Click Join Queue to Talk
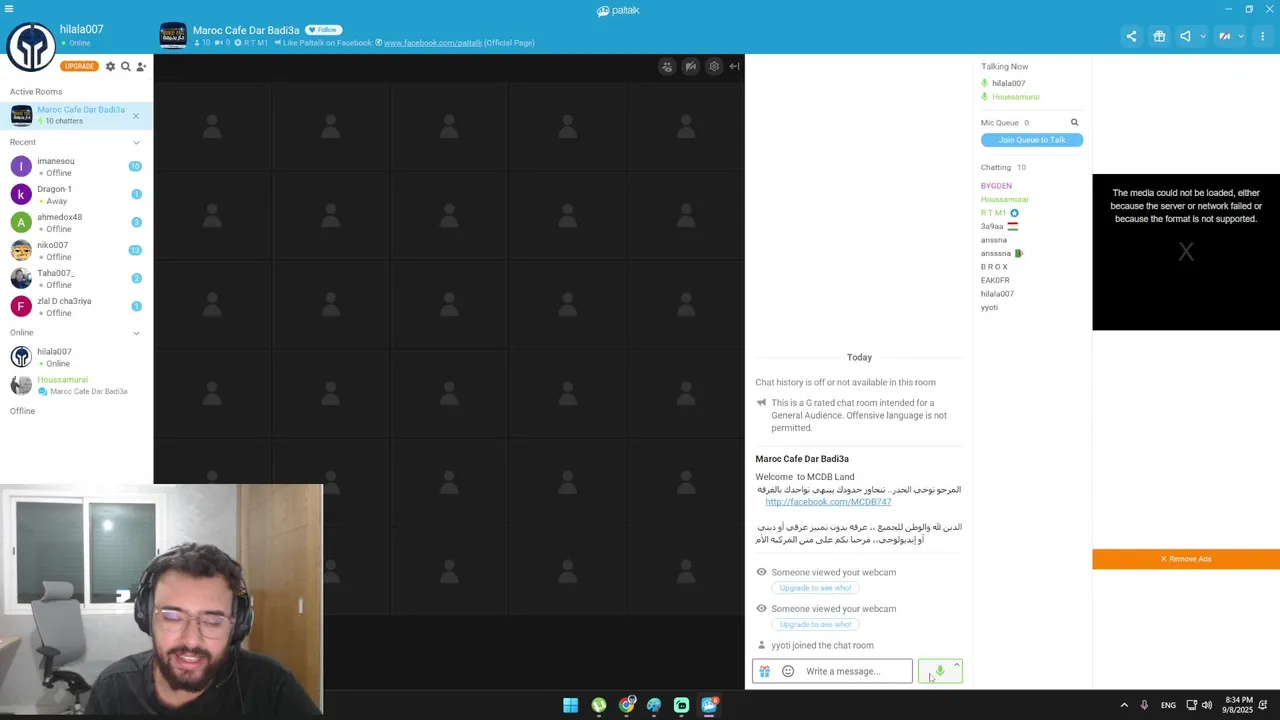 tap(1031, 140)
